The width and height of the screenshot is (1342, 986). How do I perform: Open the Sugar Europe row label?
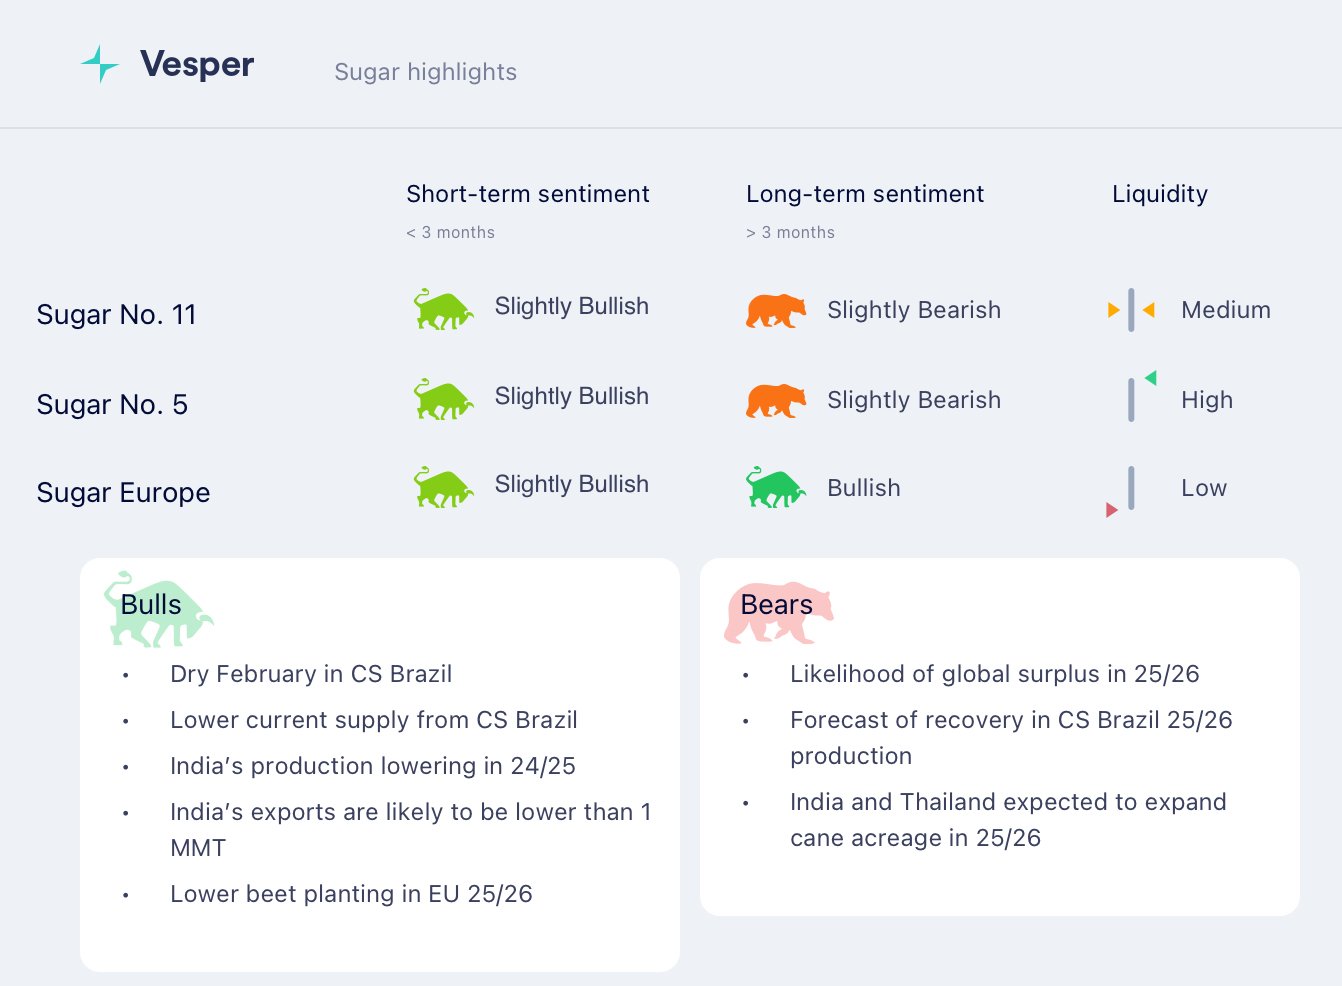point(123,493)
